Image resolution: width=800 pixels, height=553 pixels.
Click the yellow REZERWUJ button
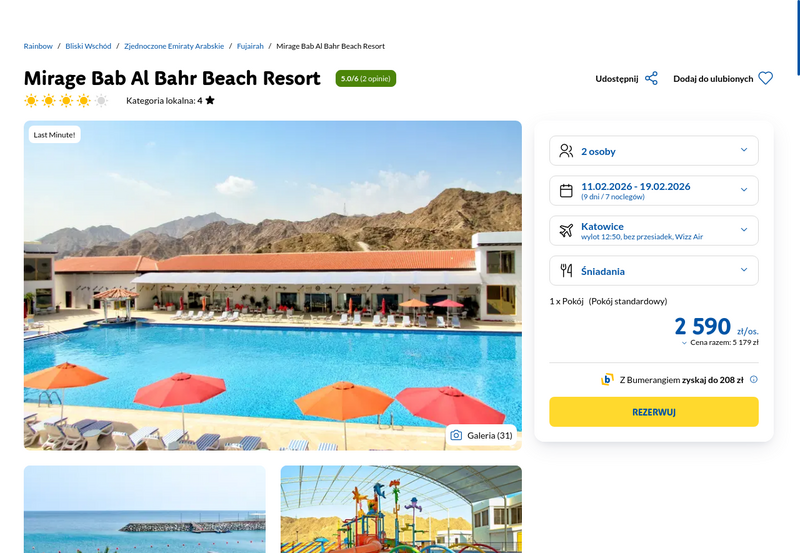click(x=654, y=412)
